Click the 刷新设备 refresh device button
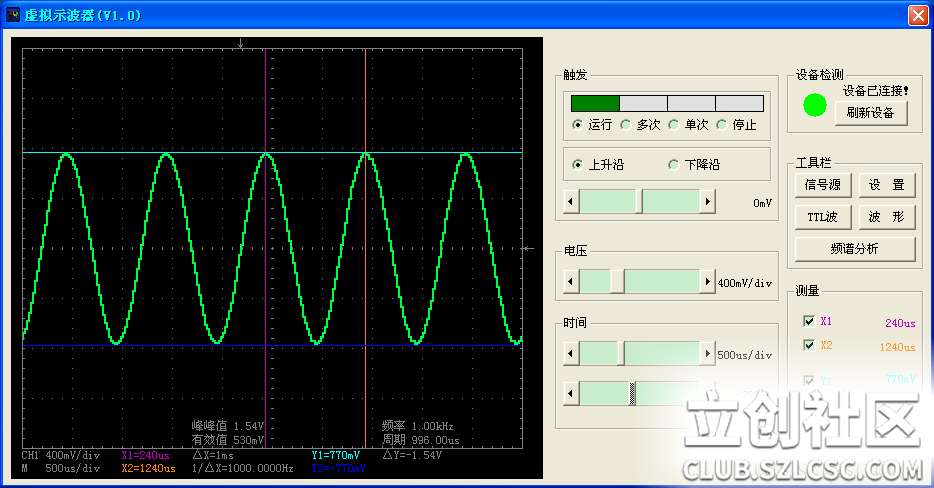The width and height of the screenshot is (934, 488). (x=870, y=113)
